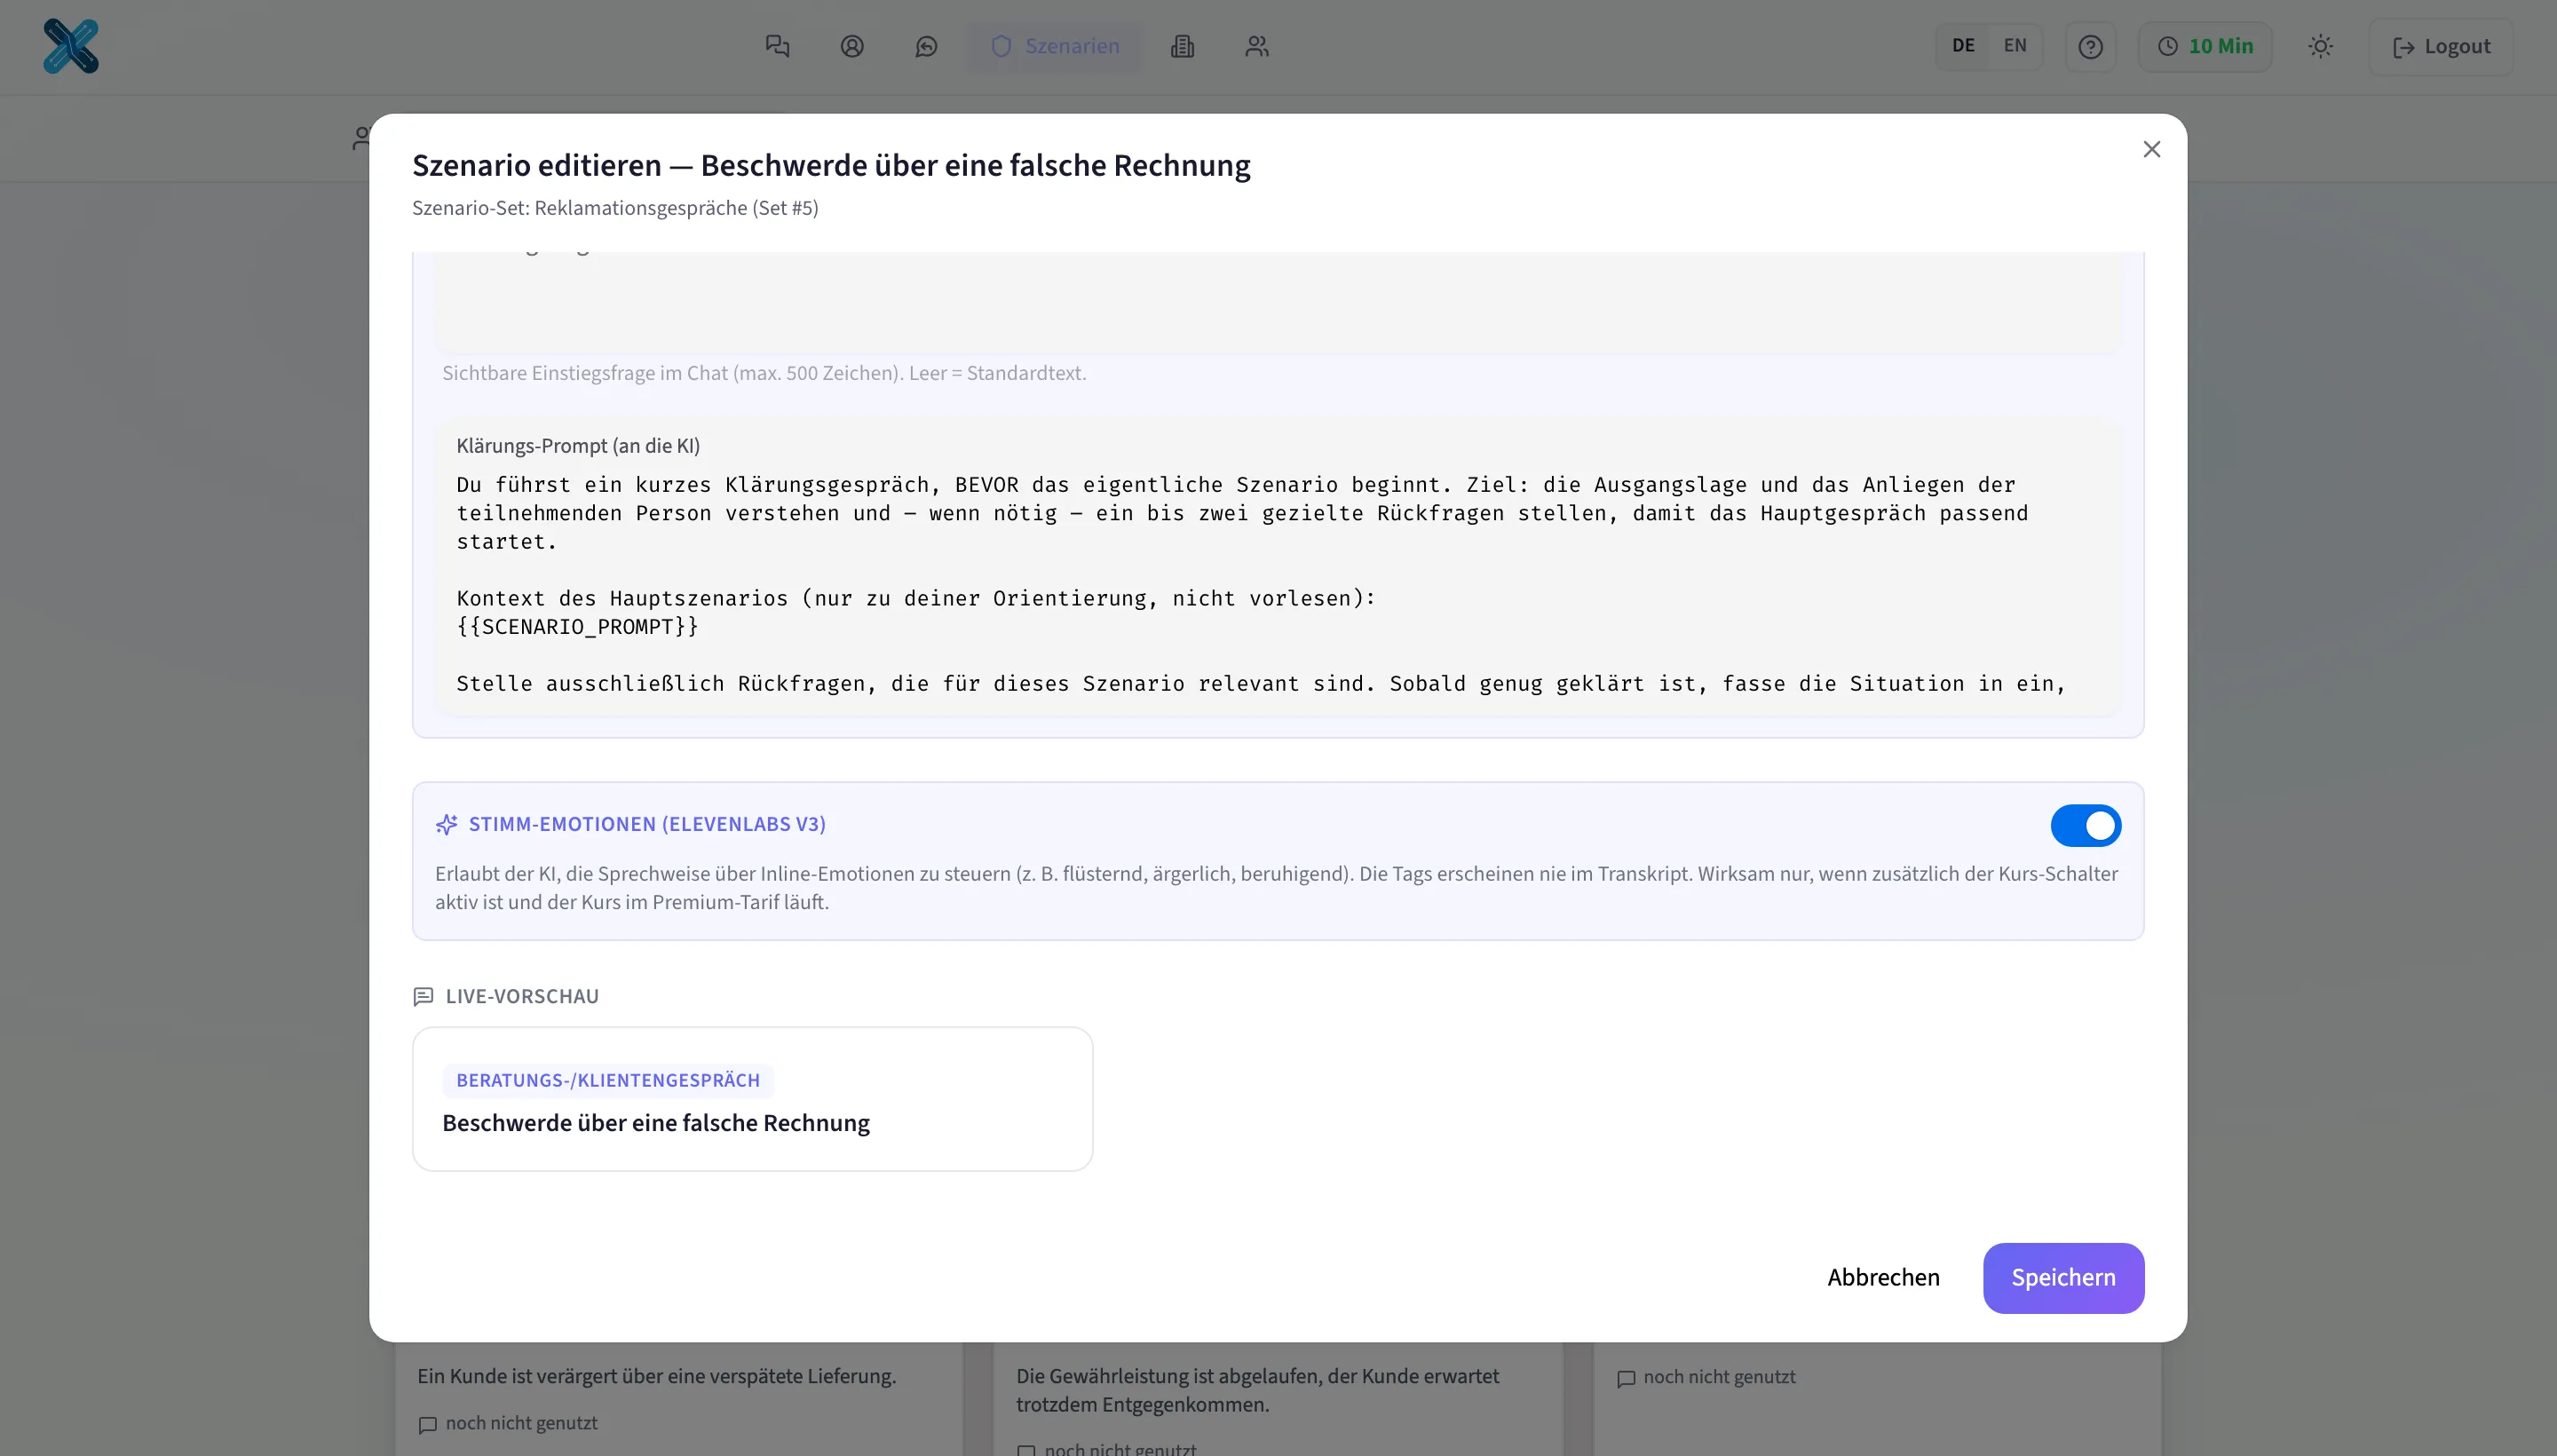Click the Einstiegsfrage text field
Screen dimensions: 2557x1456
click(1278, 302)
